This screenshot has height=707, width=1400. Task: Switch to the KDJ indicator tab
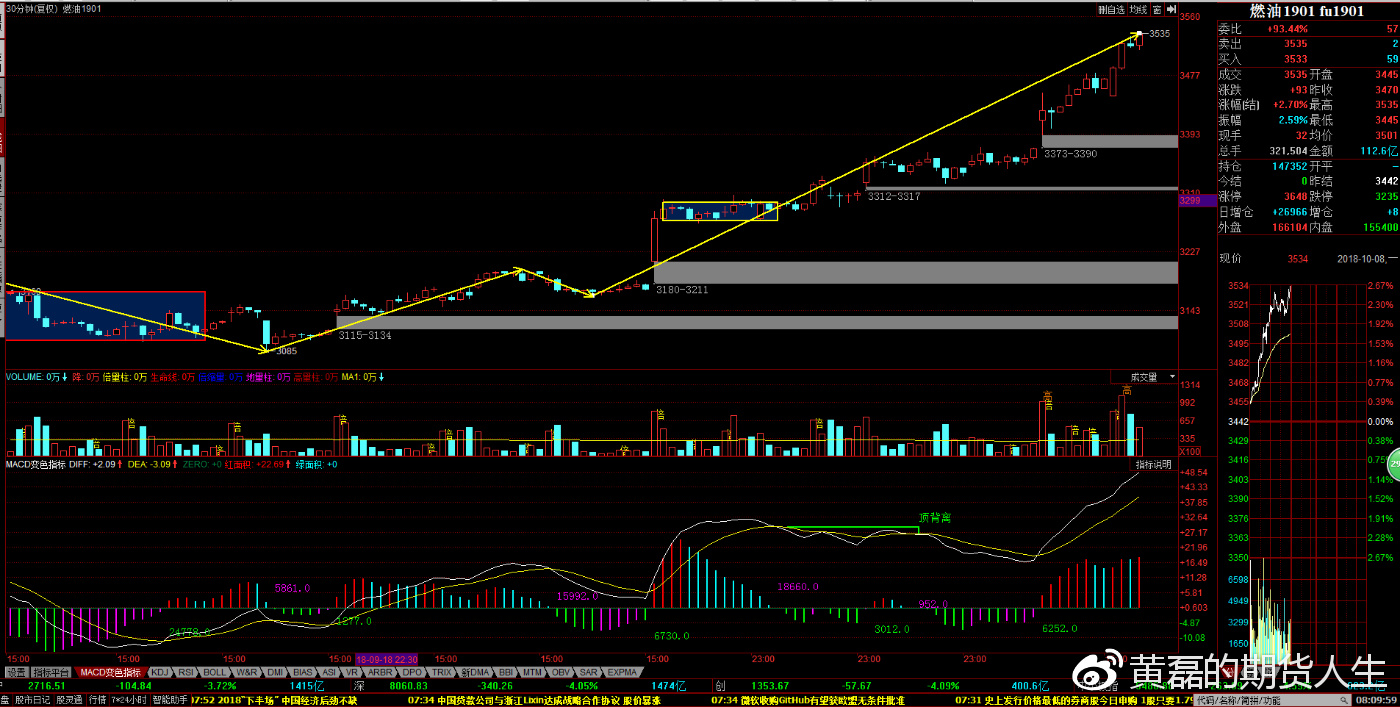[x=160, y=672]
